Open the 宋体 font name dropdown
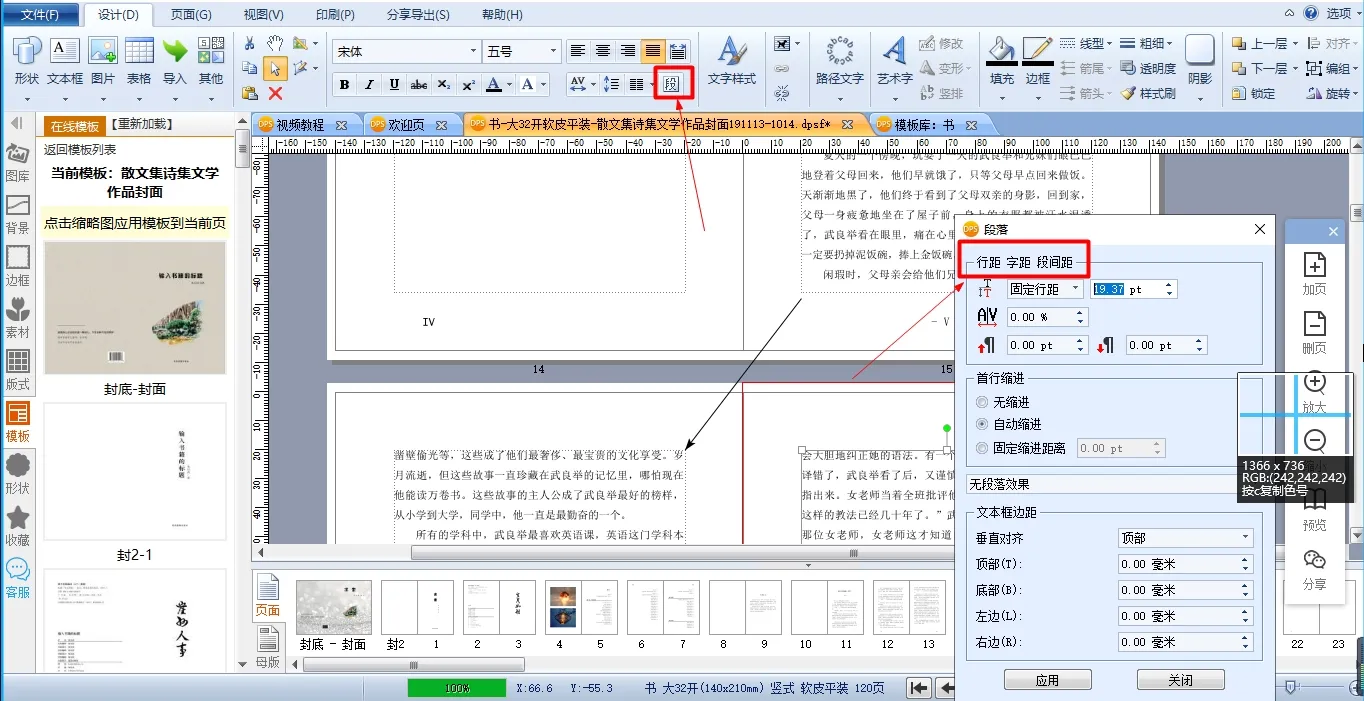Screen dimensions: 1364x701 (x=406, y=51)
